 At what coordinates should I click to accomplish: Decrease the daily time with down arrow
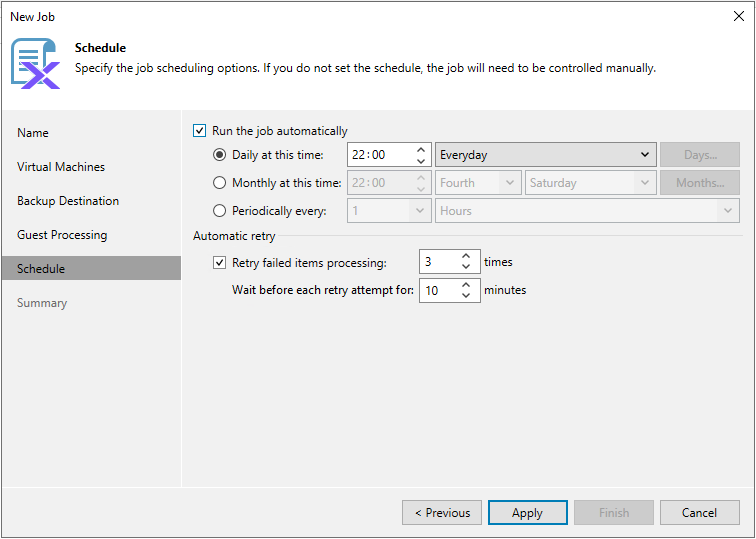click(421, 161)
